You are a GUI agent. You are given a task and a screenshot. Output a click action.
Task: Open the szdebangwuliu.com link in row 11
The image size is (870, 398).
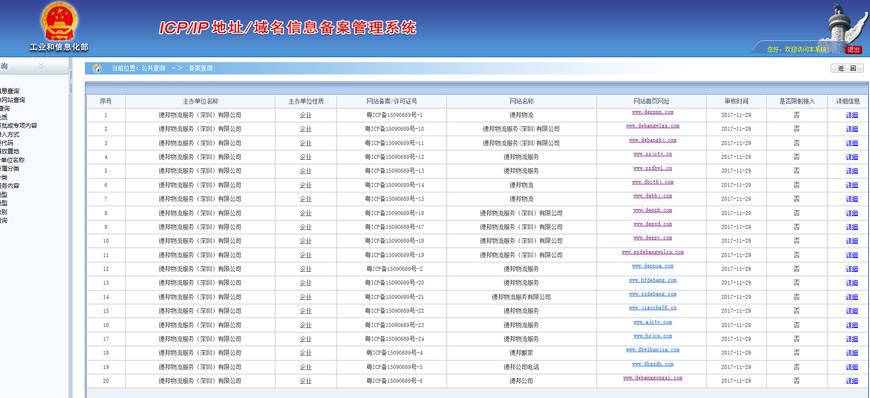[652, 252]
